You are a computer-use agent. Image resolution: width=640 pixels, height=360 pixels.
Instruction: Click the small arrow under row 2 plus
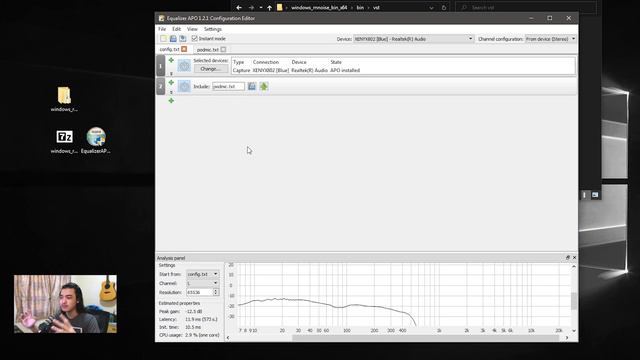click(x=171, y=92)
